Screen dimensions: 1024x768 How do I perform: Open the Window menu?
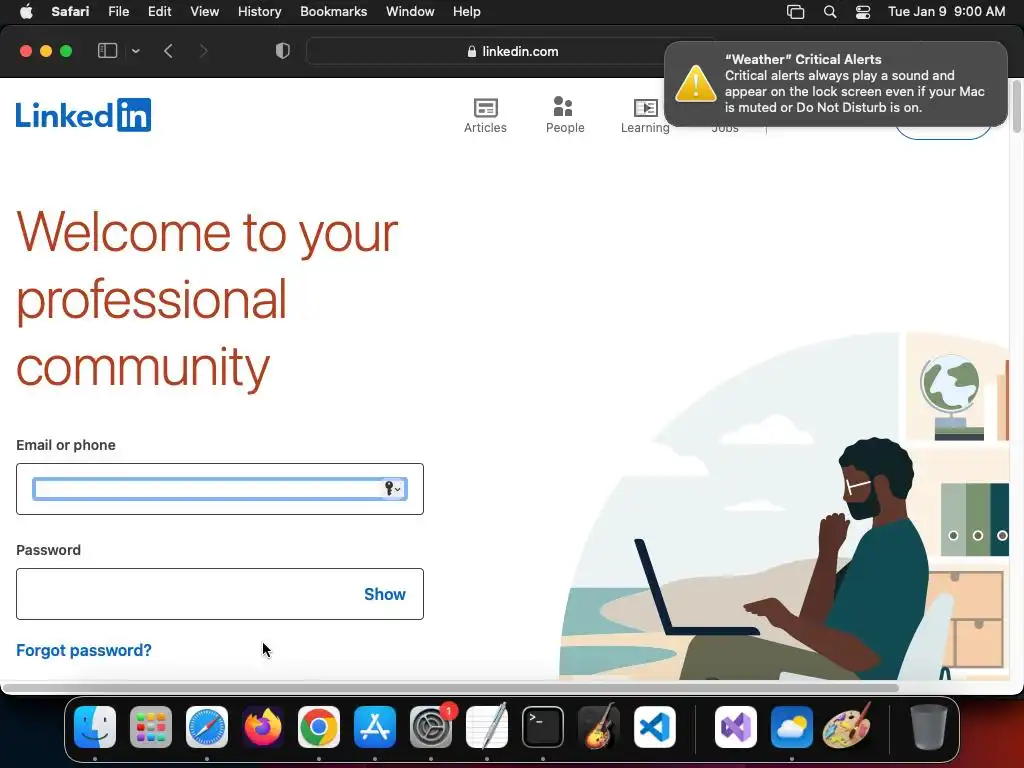410,12
